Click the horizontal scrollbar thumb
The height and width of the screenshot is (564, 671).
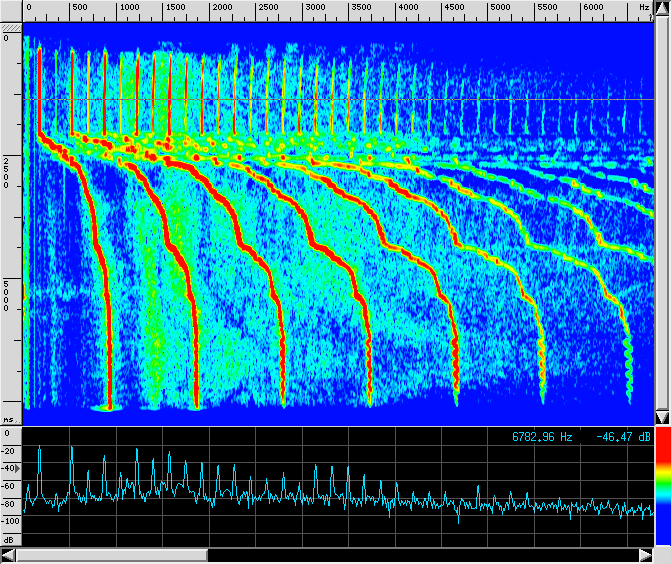(112, 555)
